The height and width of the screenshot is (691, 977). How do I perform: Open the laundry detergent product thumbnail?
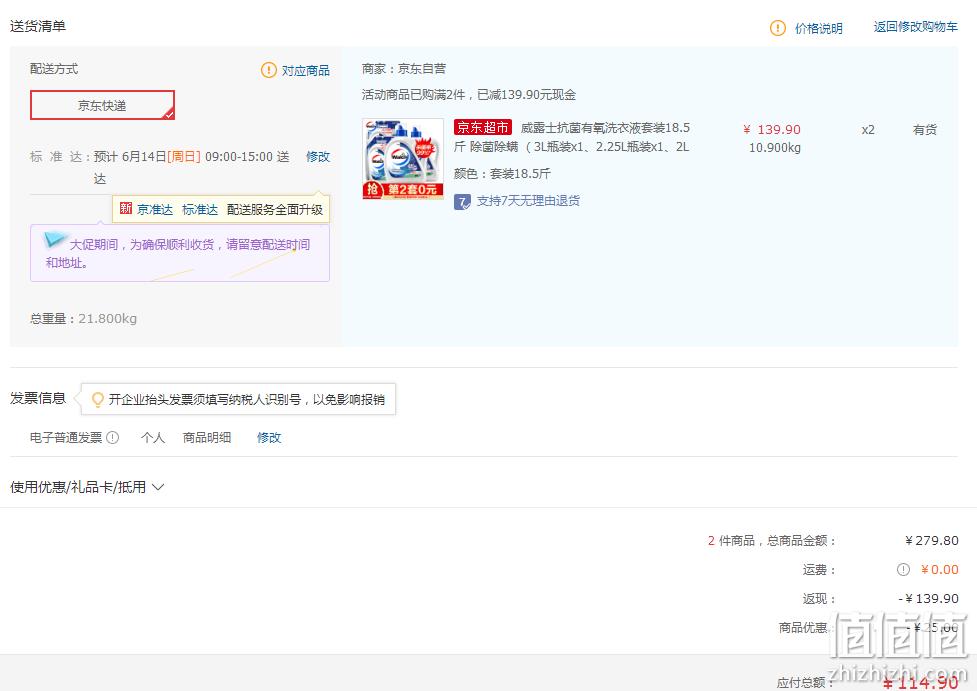coord(403,159)
